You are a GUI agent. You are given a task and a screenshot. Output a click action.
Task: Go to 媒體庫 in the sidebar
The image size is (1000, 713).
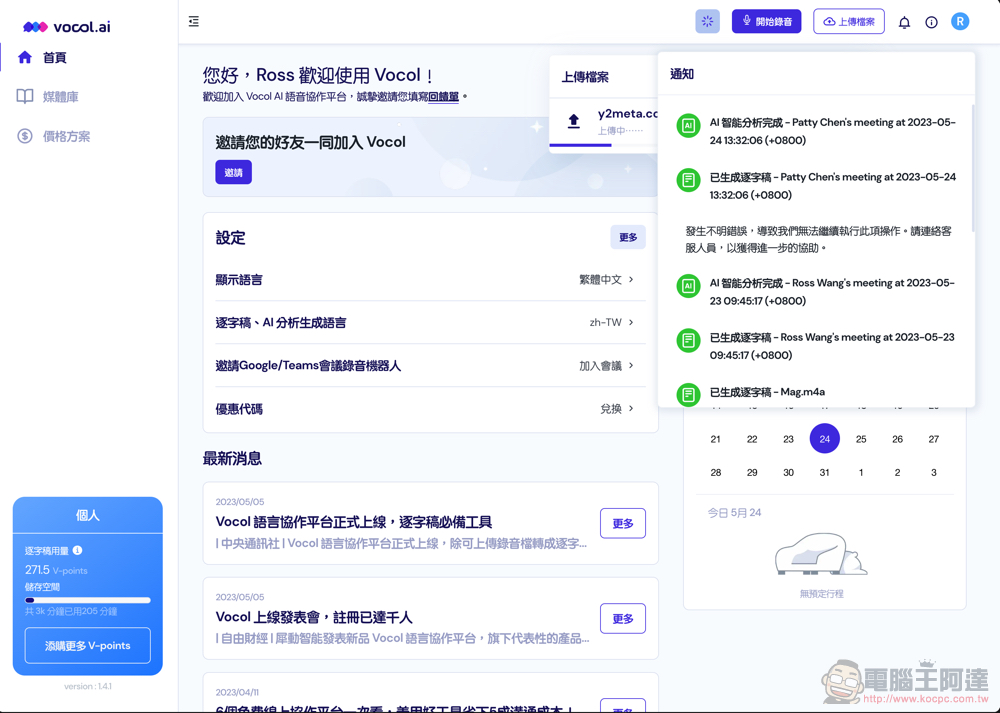[x=60, y=97]
